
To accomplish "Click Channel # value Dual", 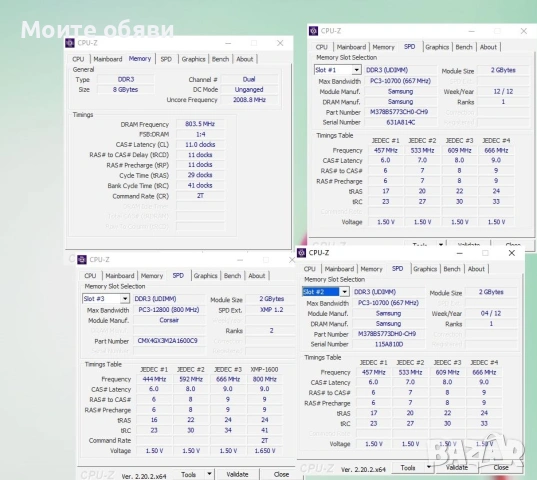I will 249,79.
